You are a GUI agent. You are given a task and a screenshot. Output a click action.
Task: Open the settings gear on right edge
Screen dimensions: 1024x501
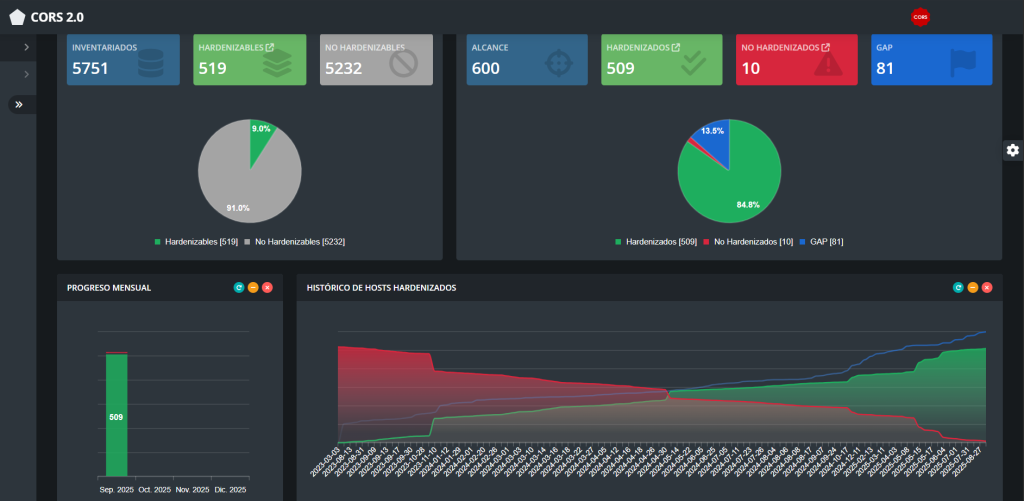click(x=1012, y=150)
